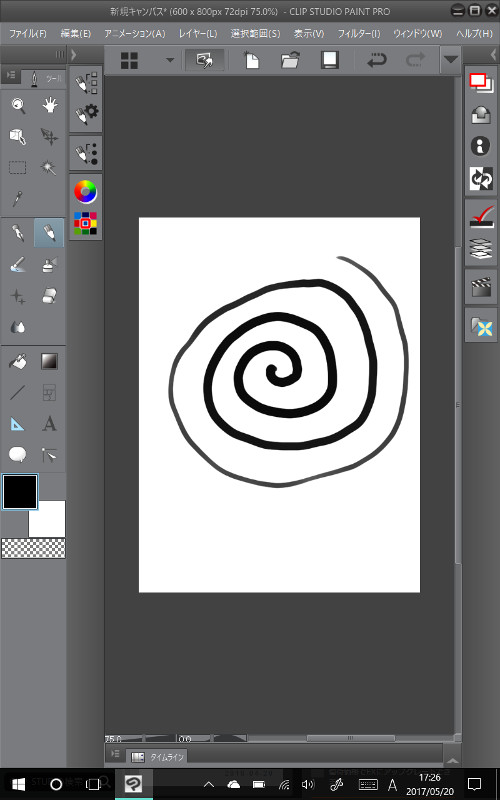Select the Eraser tool
The width and height of the screenshot is (500, 800).
(49, 296)
